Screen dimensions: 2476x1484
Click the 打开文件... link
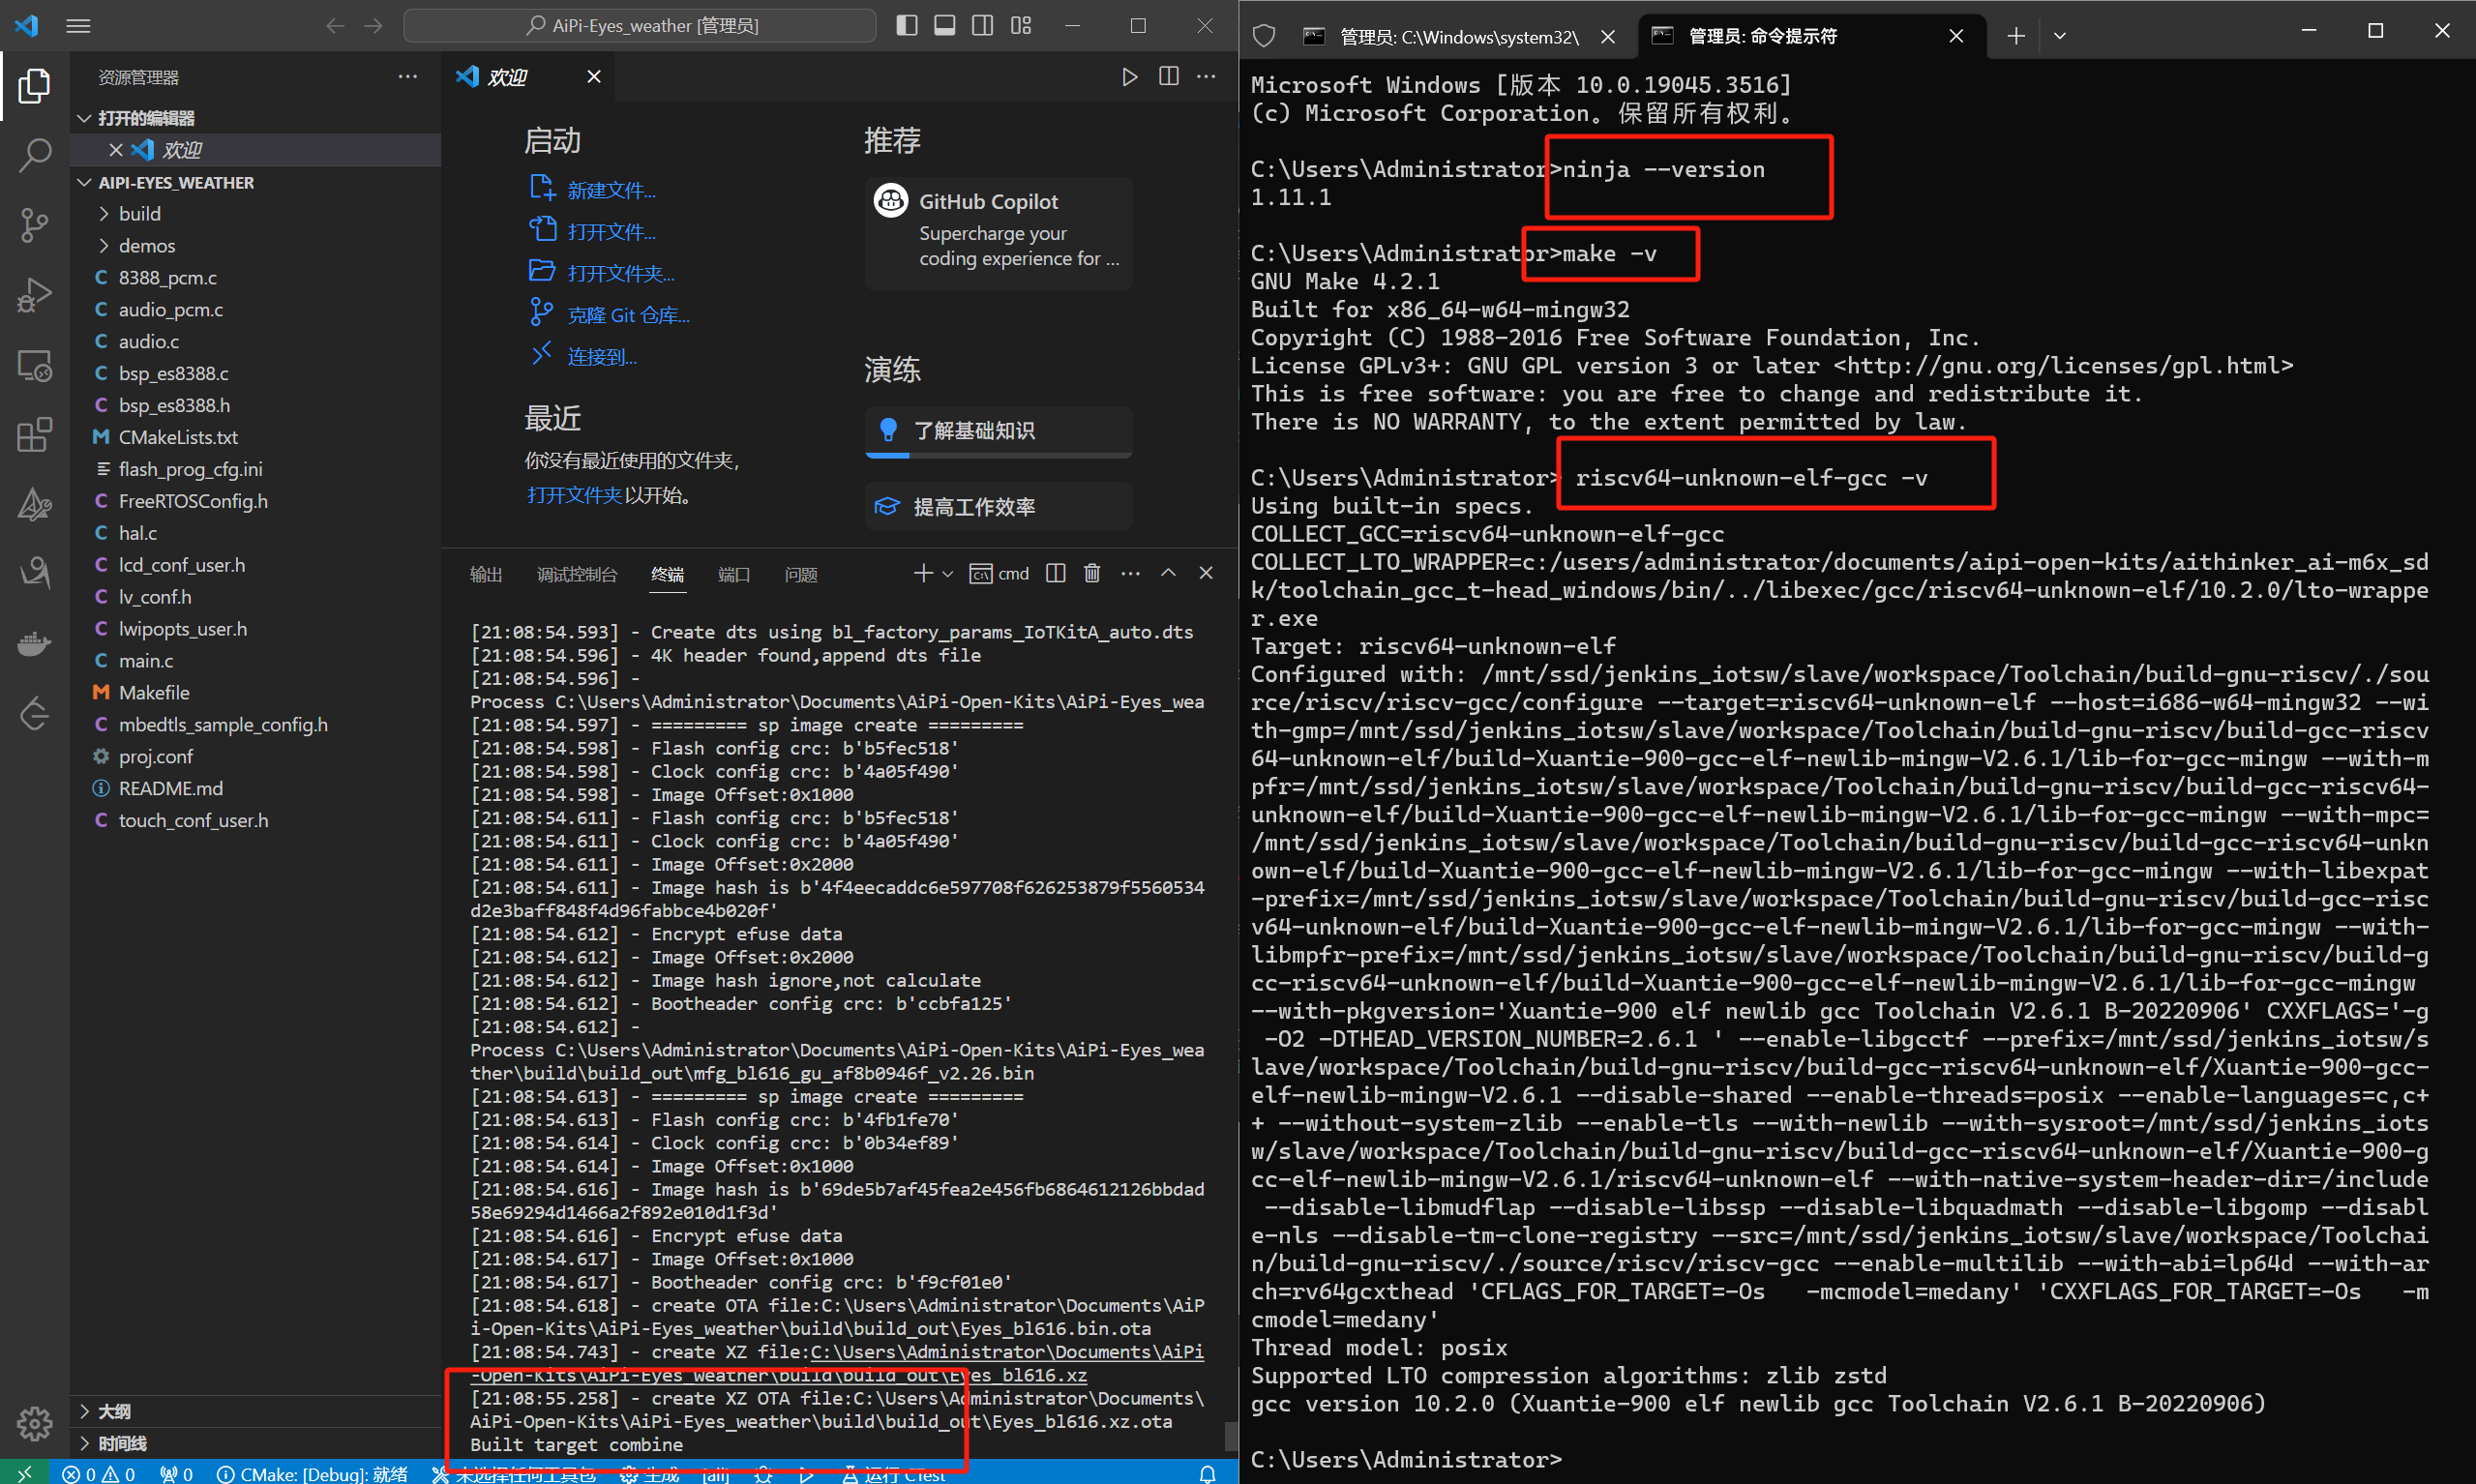coord(611,232)
